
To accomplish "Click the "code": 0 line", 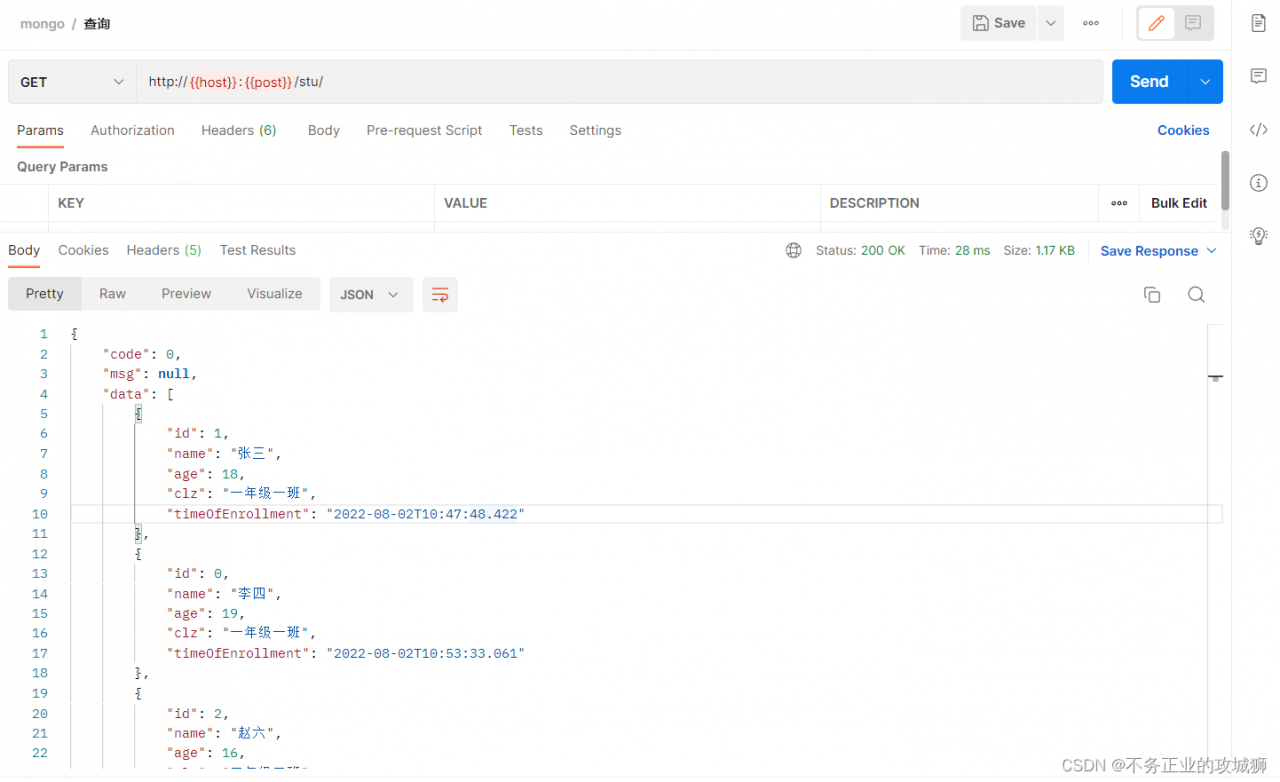I will [142, 354].
